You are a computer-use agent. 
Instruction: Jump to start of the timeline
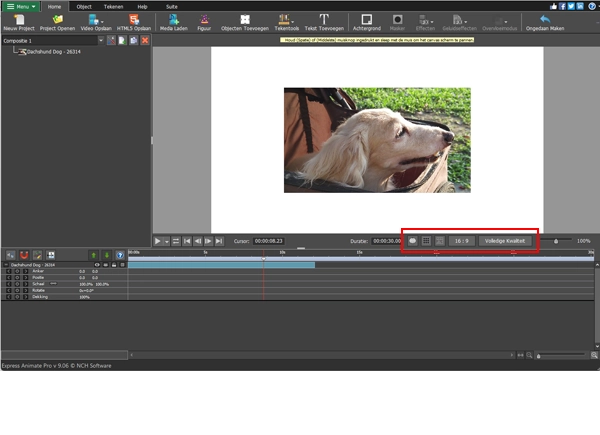coord(187,241)
